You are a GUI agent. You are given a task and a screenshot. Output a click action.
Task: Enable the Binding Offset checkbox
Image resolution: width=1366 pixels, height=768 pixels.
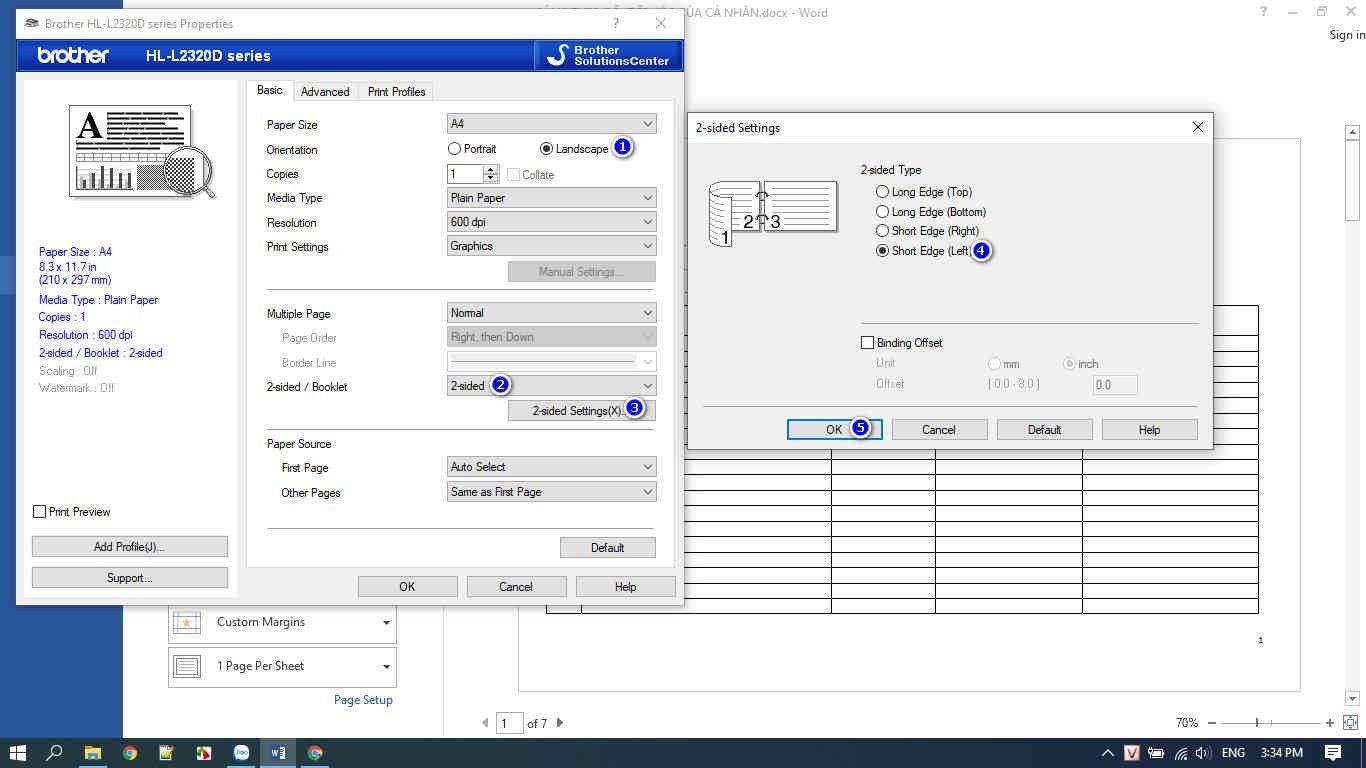pos(868,343)
